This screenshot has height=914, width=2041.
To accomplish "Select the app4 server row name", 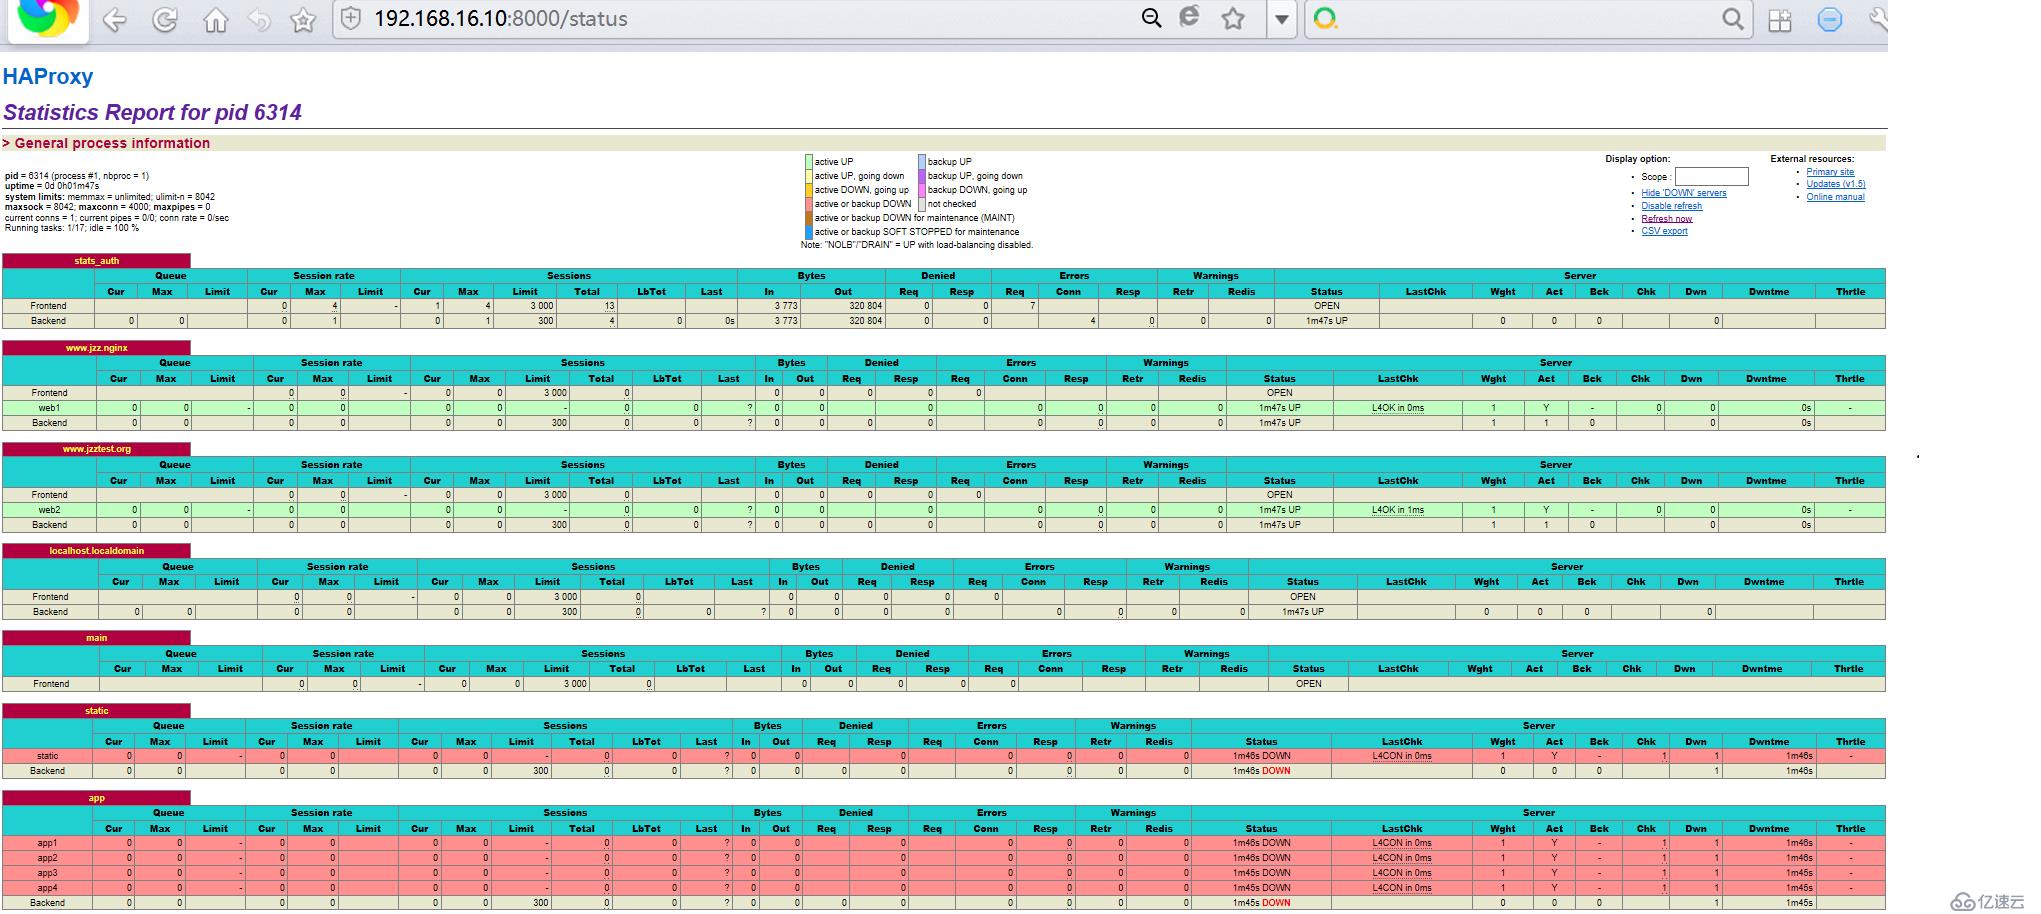I will [x=47, y=888].
